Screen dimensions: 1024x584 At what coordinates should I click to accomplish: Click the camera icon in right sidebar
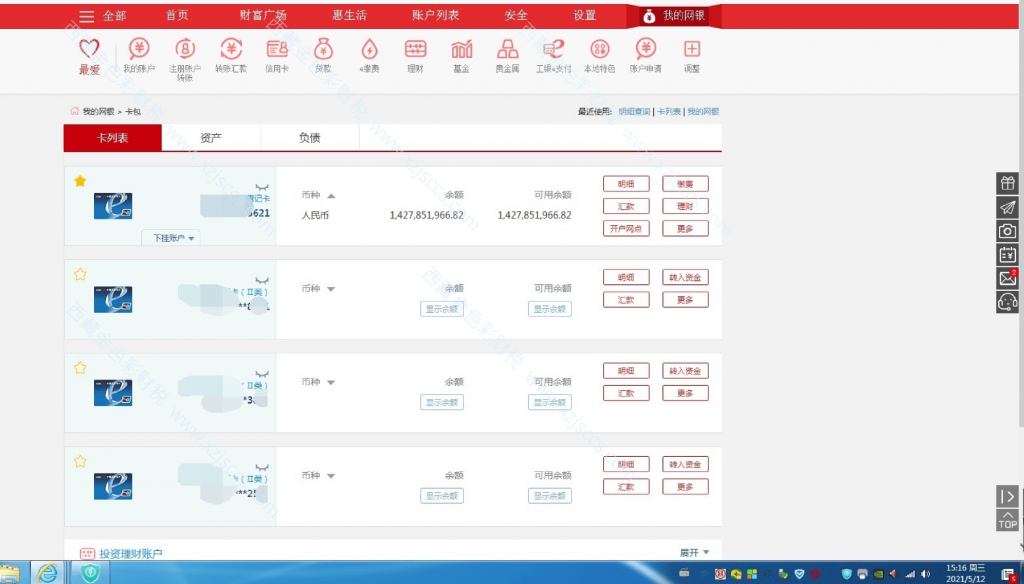coord(1007,231)
